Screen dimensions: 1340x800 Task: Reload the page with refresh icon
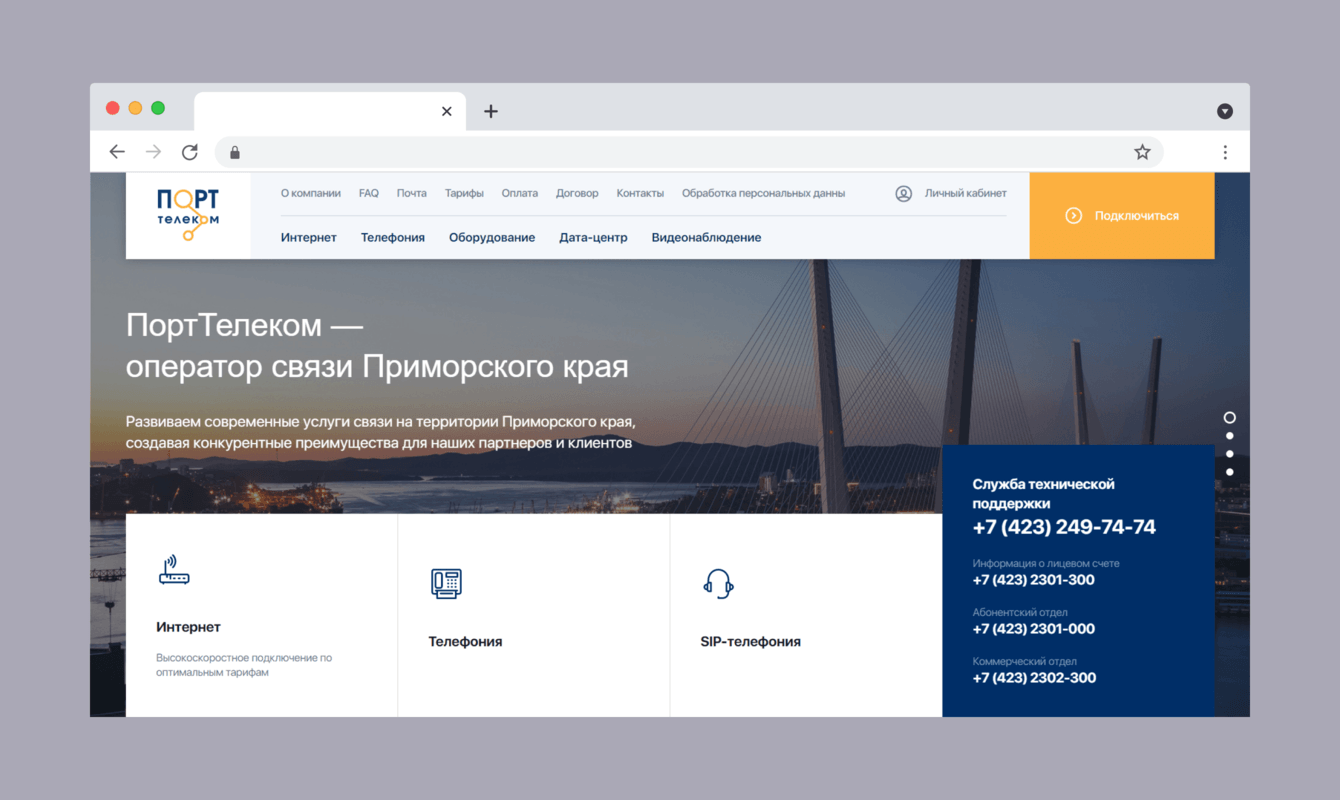click(190, 151)
